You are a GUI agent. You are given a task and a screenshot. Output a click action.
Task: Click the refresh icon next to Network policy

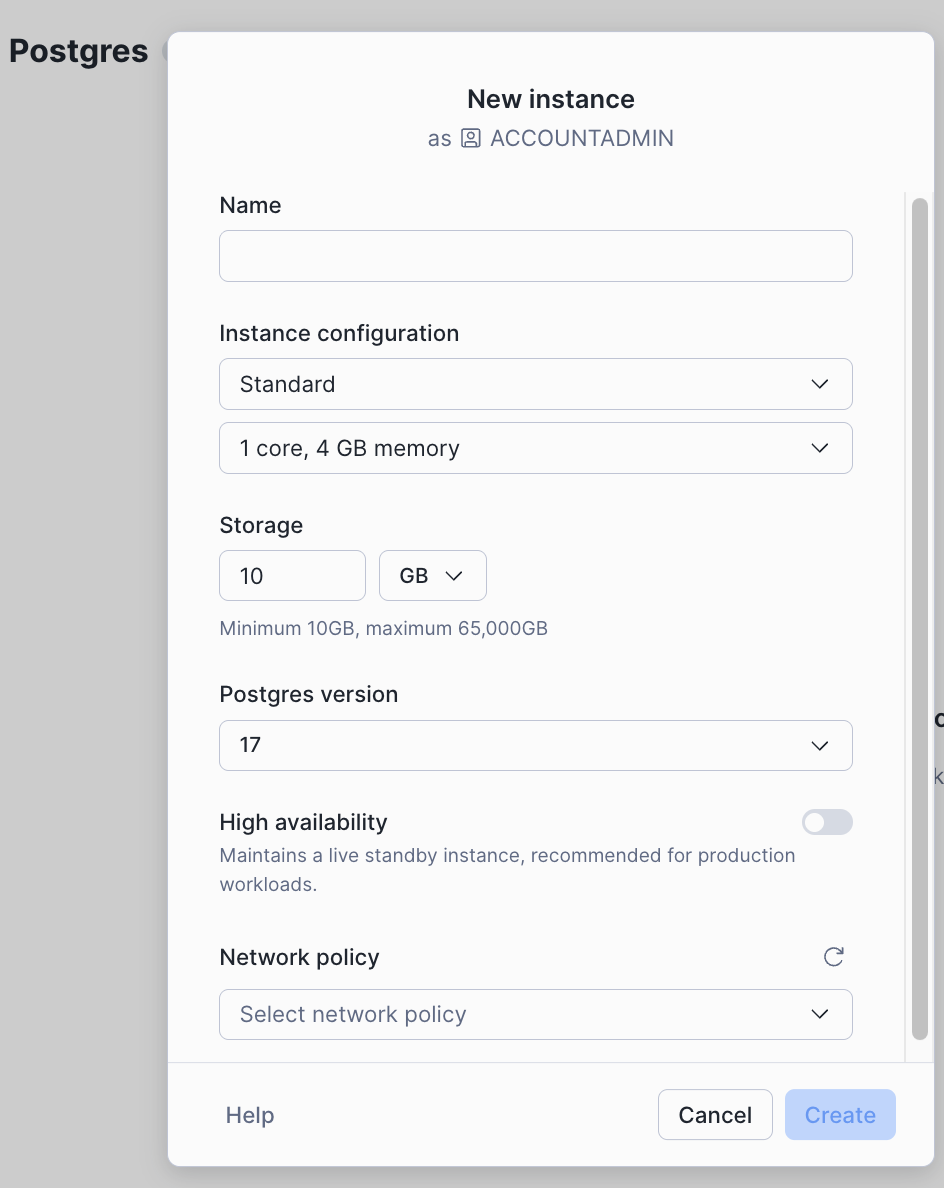pyautogui.click(x=833, y=957)
